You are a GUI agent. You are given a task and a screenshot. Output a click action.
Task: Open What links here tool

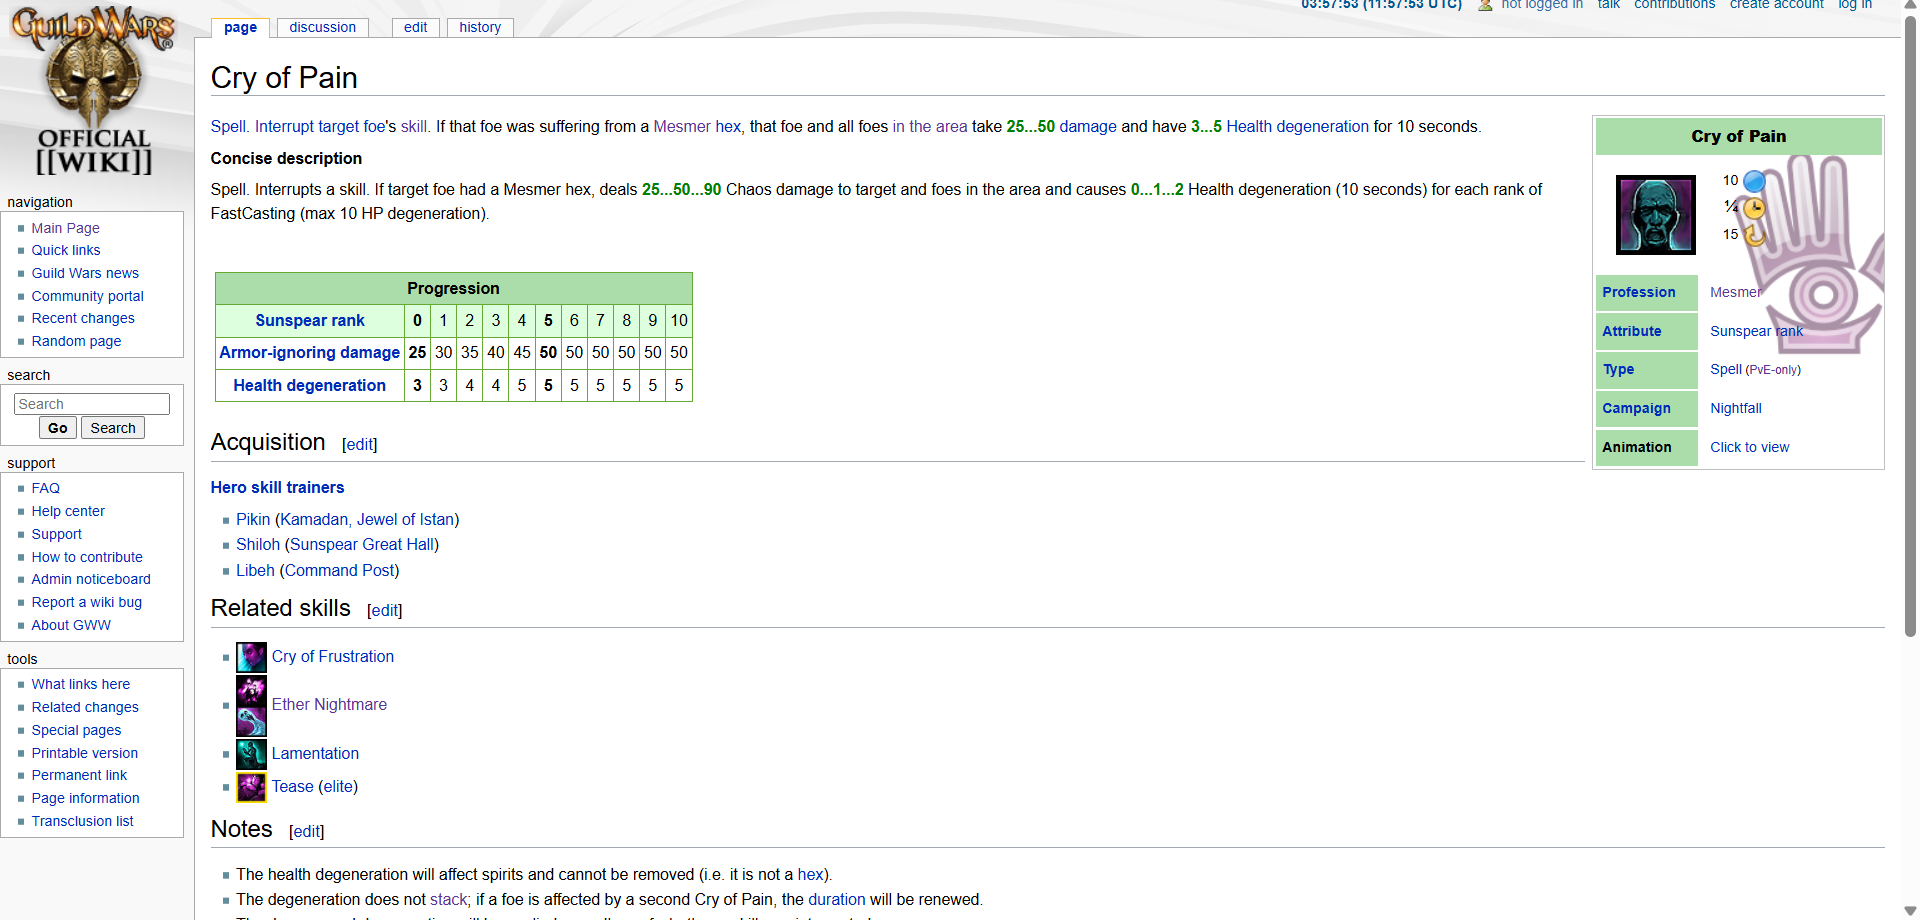(x=81, y=684)
